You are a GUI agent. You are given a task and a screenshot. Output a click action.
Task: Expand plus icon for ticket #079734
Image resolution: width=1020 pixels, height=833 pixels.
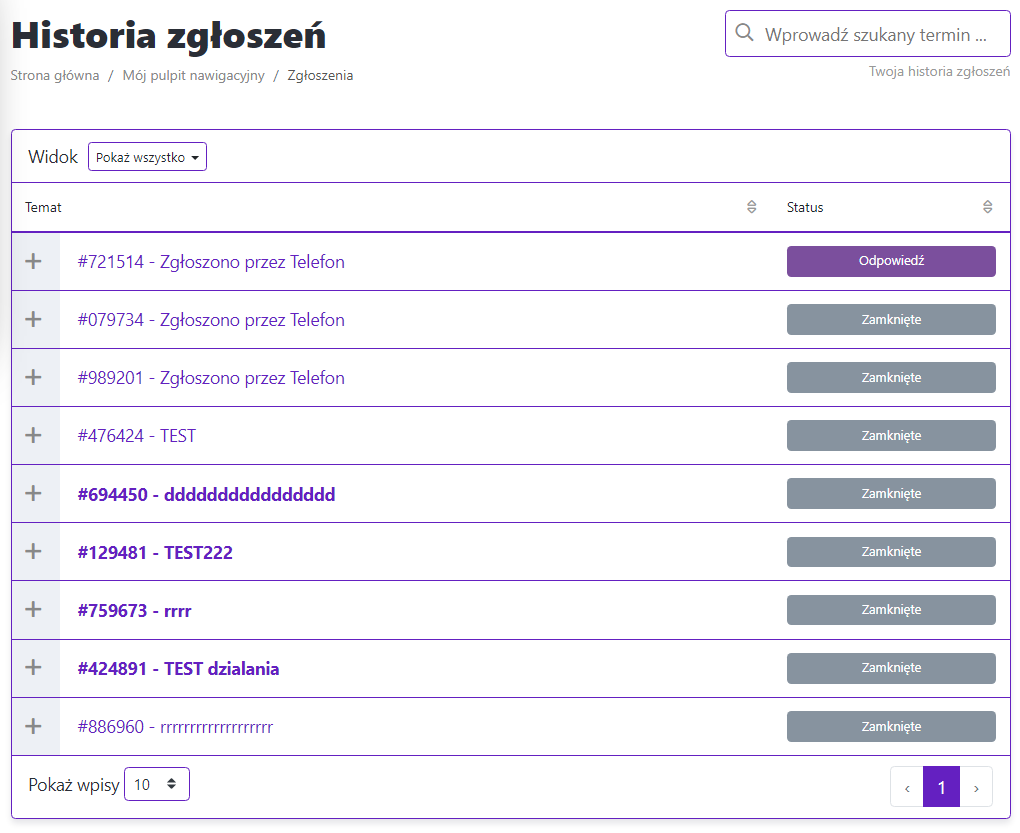click(x=34, y=320)
